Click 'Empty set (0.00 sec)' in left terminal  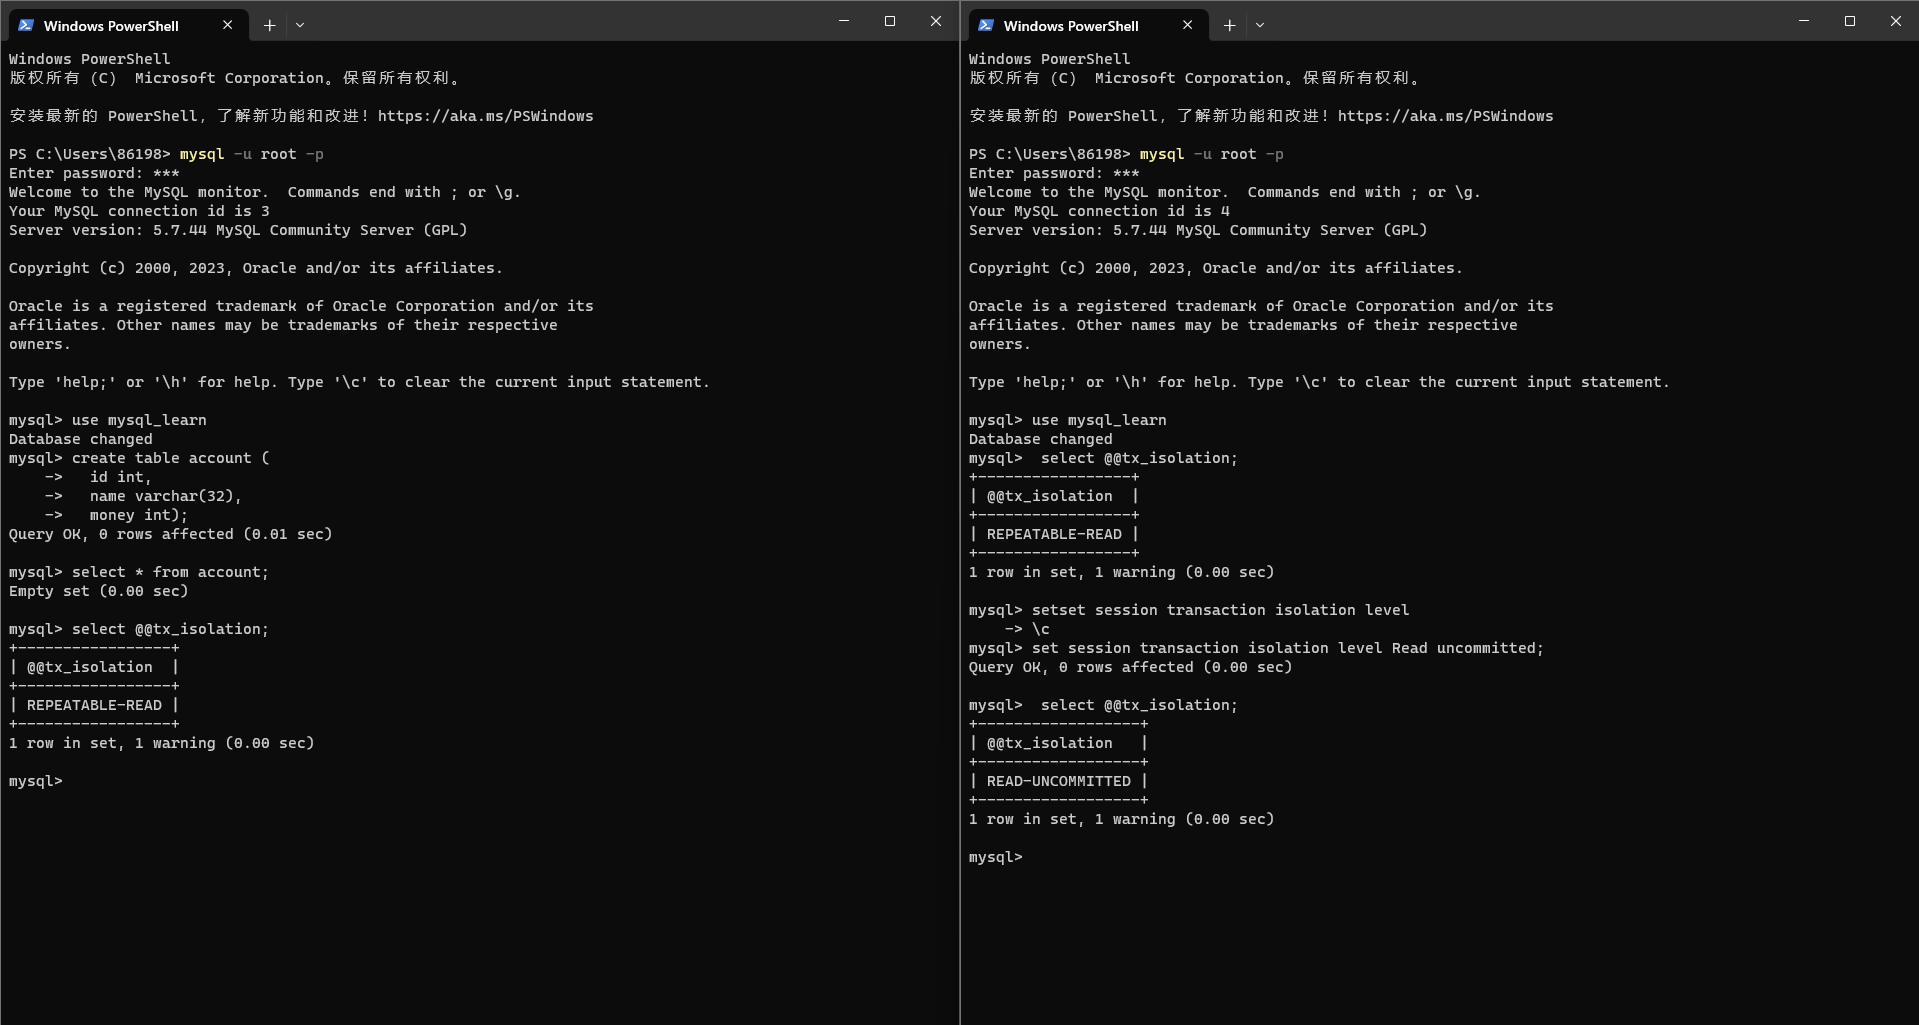click(x=99, y=591)
